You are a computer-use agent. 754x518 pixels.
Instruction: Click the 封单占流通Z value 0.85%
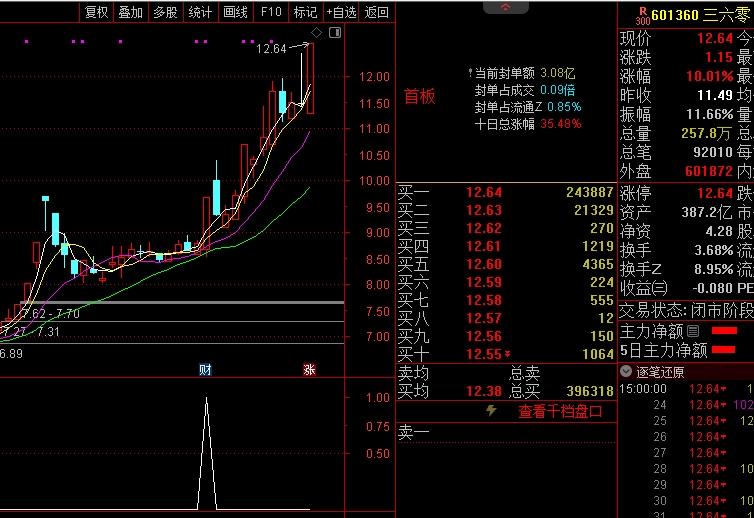[x=564, y=107]
